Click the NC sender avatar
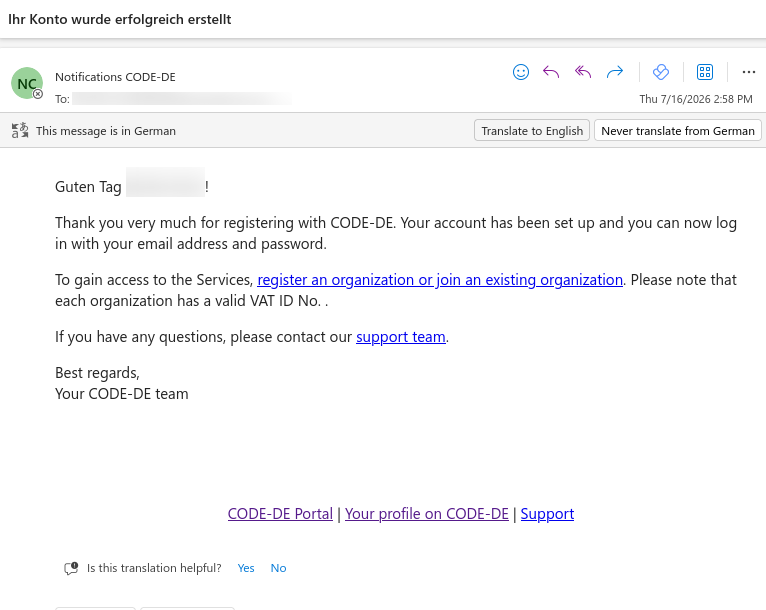 pos(27,83)
